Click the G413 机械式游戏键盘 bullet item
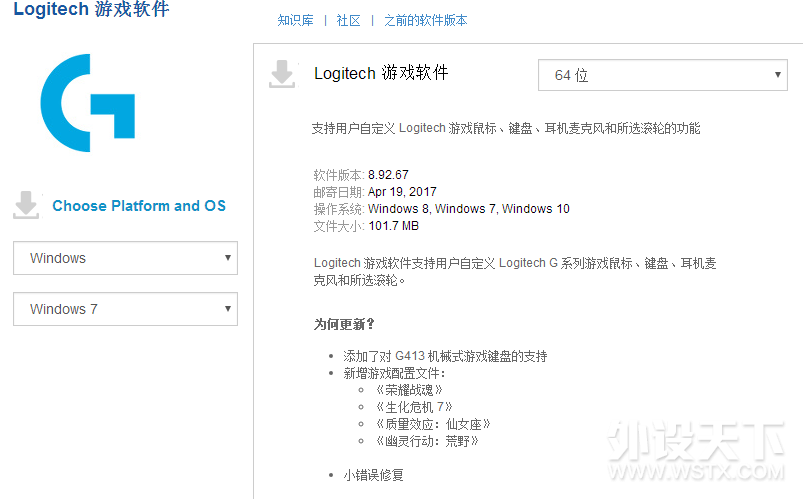This screenshot has width=803, height=499. click(445, 356)
